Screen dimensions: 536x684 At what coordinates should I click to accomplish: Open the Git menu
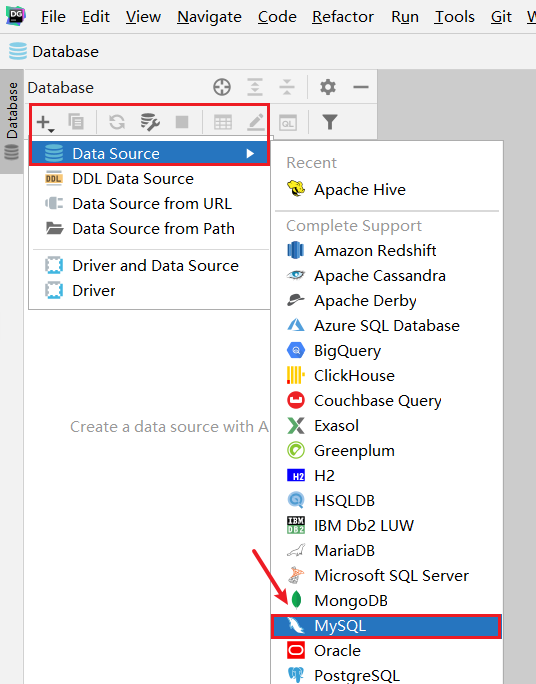coord(501,17)
